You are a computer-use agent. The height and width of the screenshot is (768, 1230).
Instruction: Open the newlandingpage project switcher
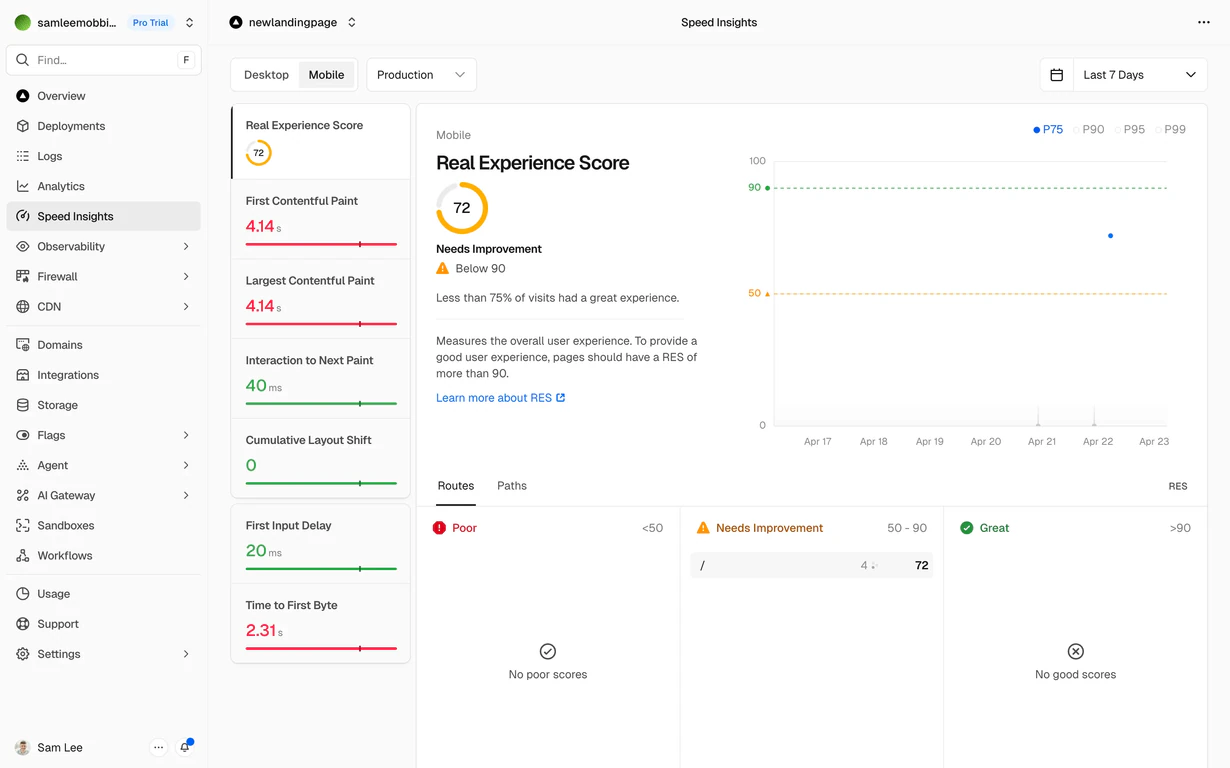pos(352,22)
